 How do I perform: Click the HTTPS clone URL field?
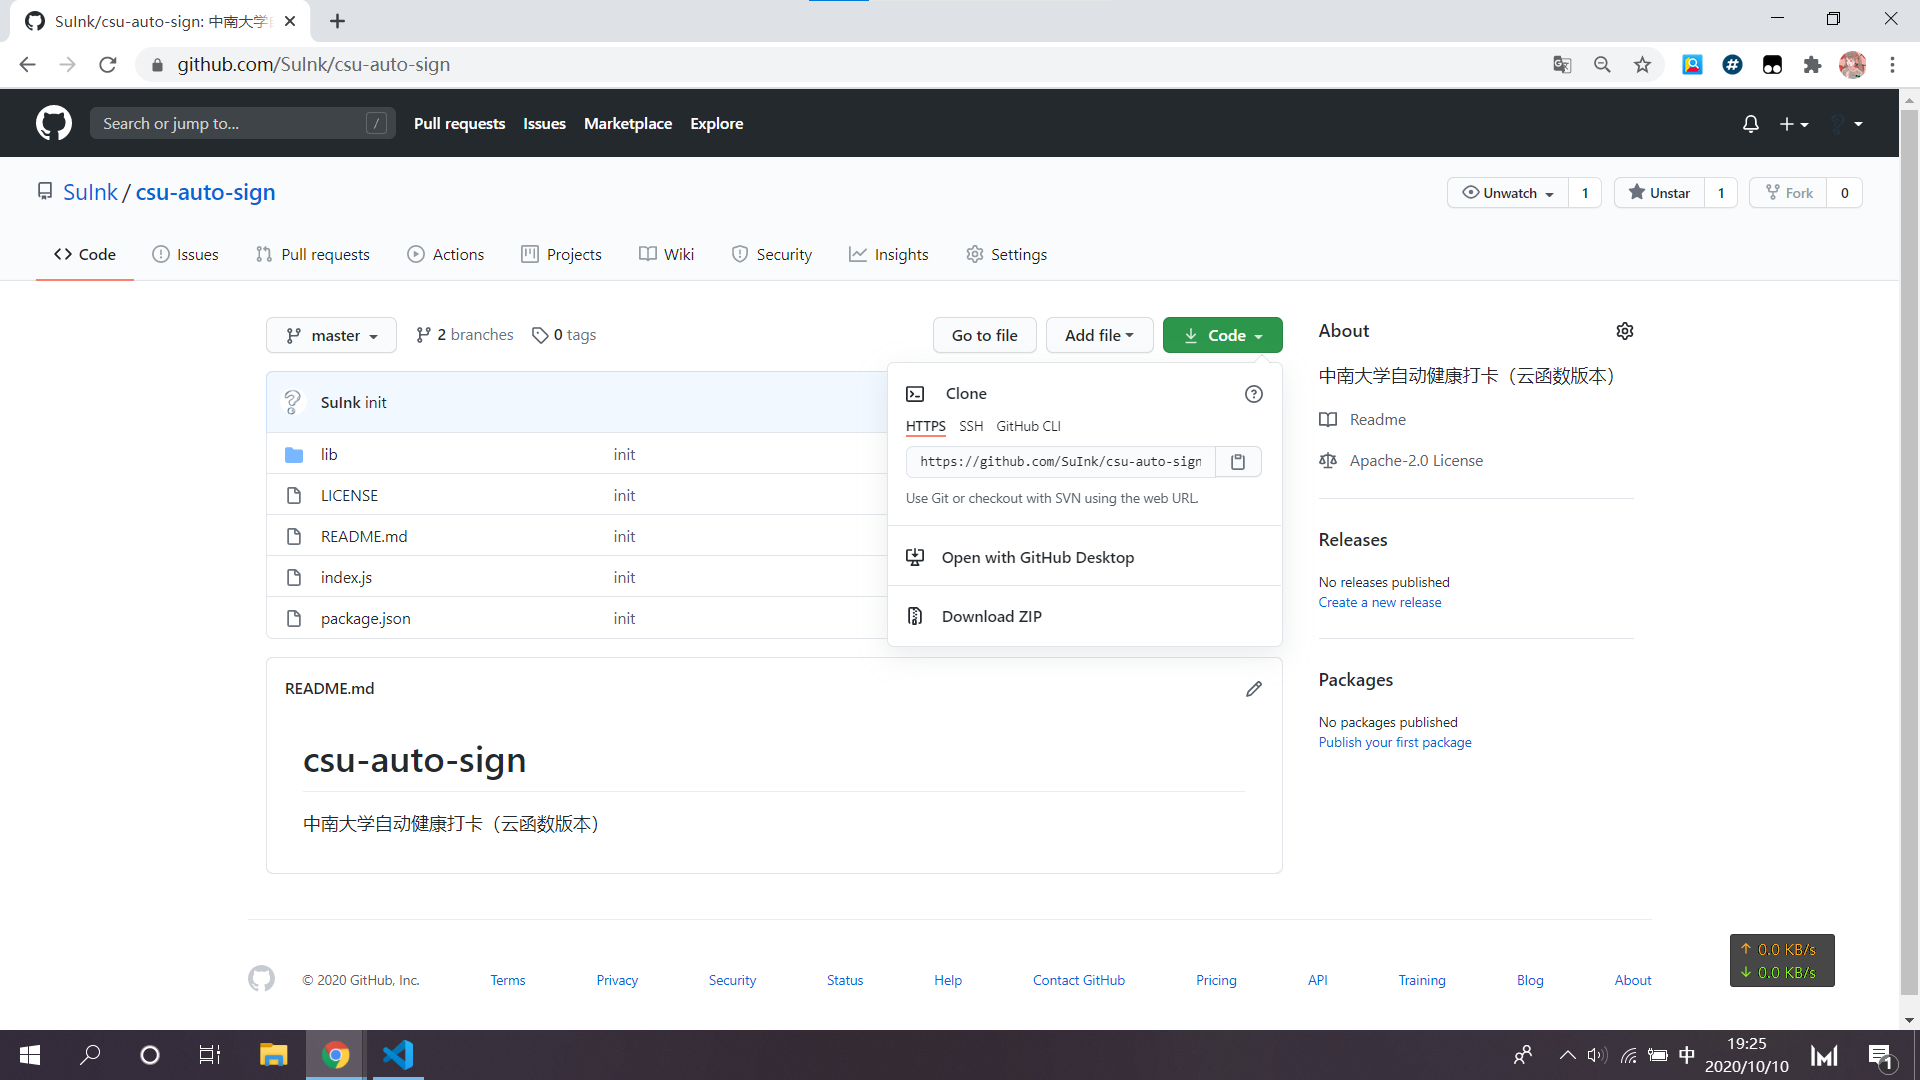pyautogui.click(x=1061, y=462)
